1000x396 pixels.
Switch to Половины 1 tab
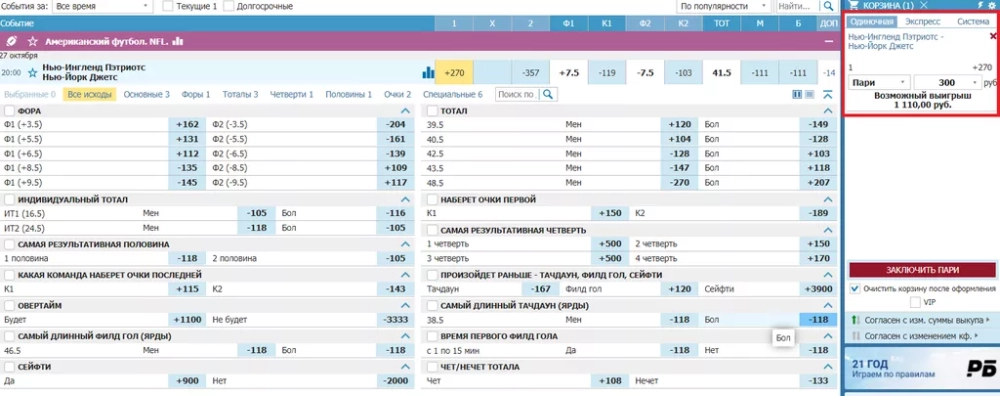[348, 94]
